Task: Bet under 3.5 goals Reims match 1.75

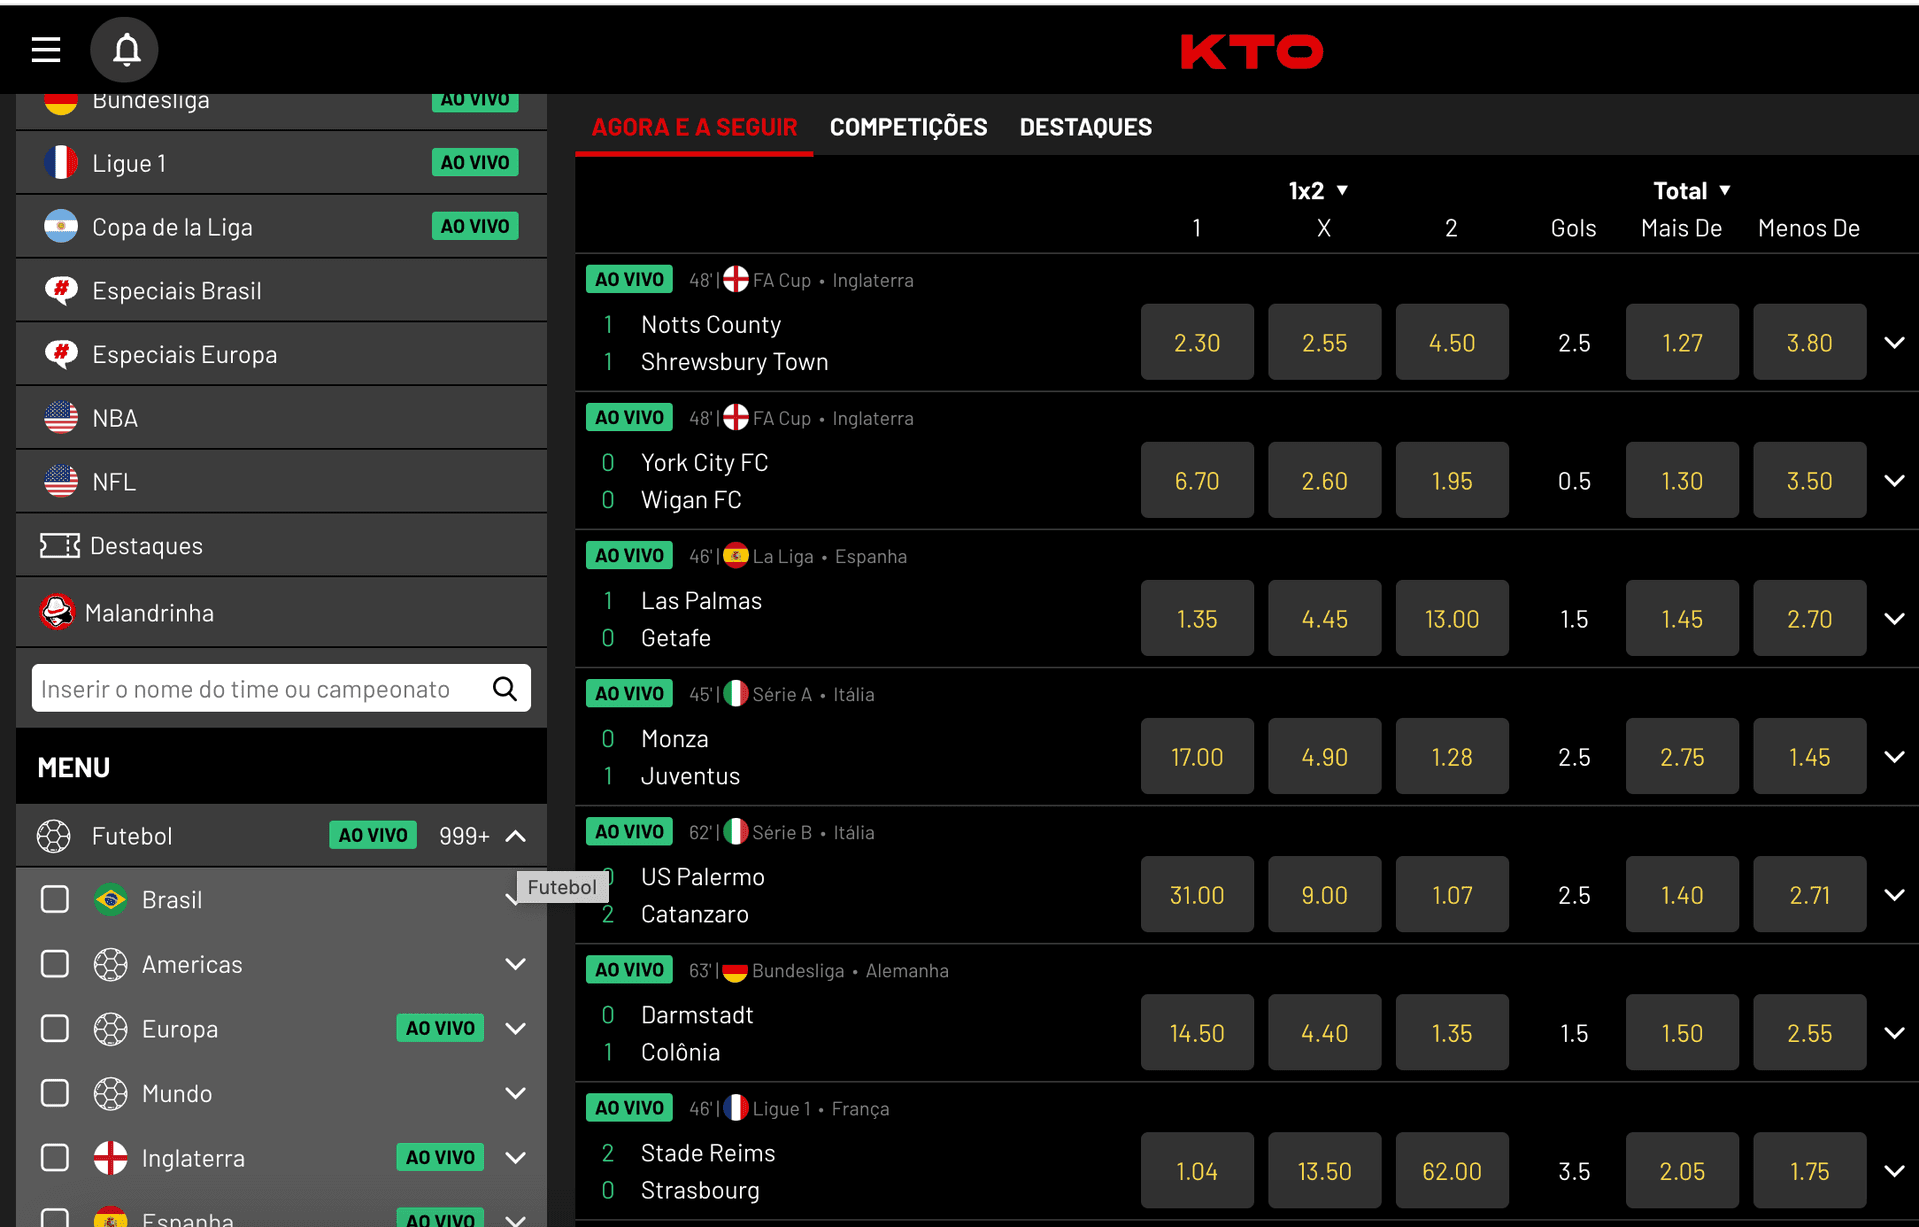Action: pos(1809,1170)
